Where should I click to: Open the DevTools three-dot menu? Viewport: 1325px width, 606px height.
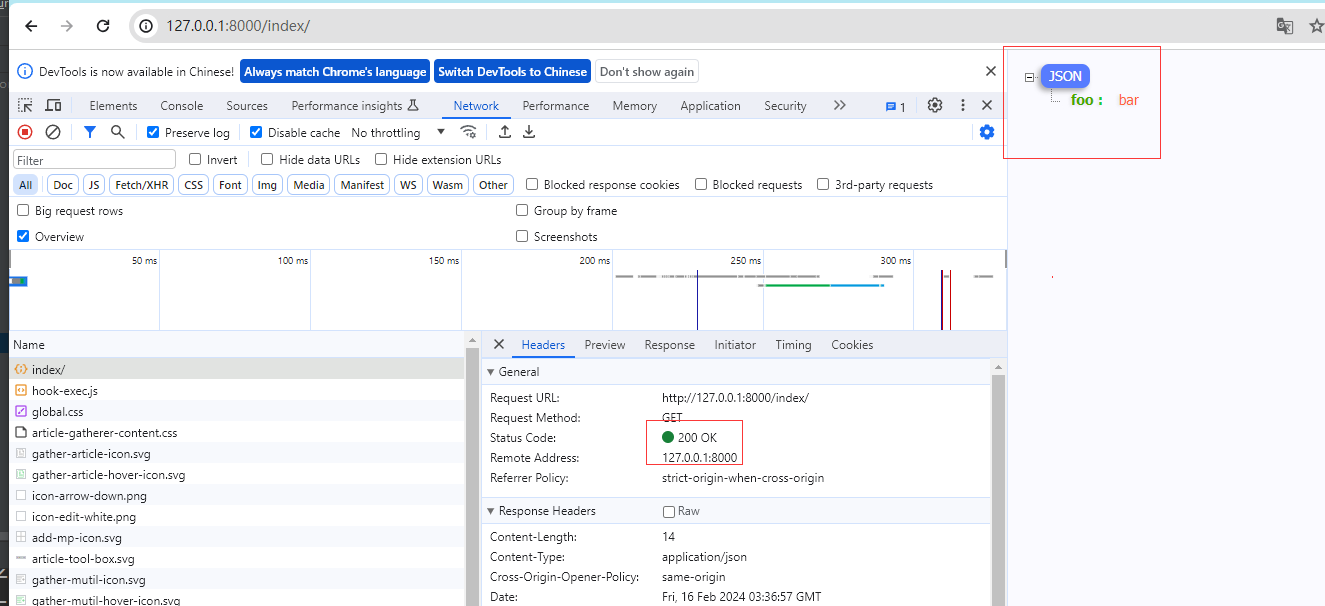pos(963,105)
